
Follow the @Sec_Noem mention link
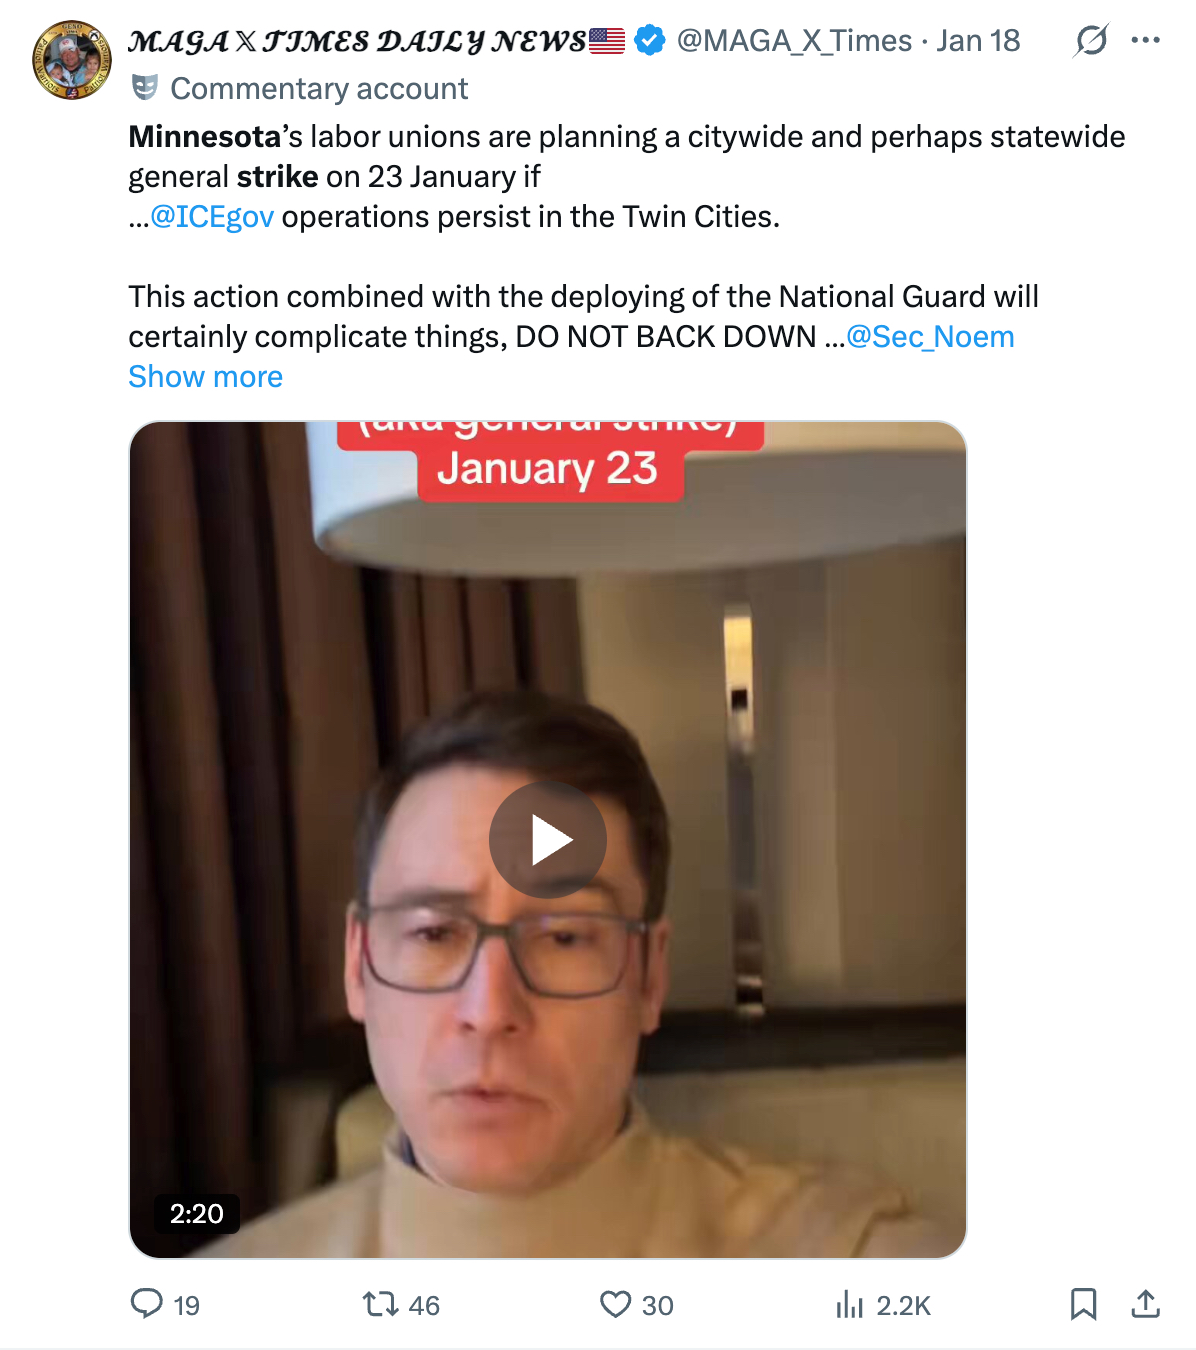[930, 337]
